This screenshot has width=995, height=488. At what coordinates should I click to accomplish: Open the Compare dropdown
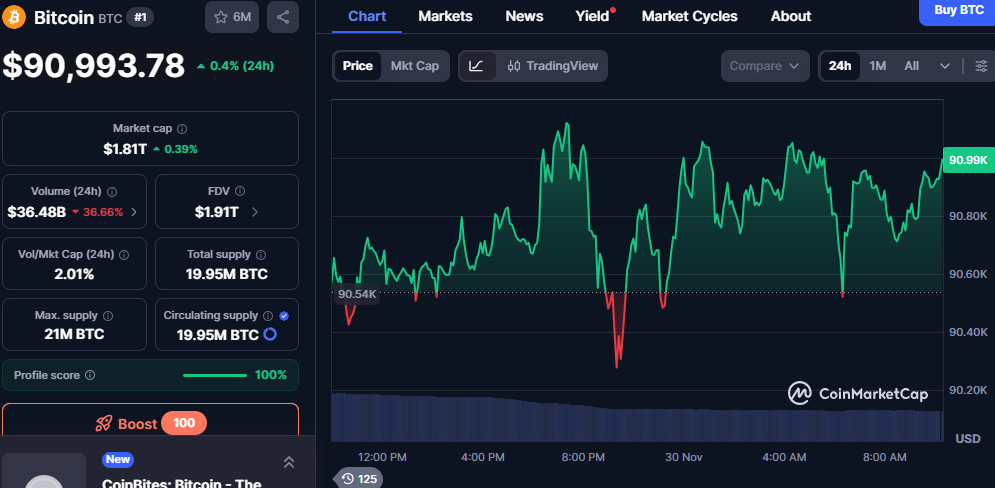click(x=764, y=66)
